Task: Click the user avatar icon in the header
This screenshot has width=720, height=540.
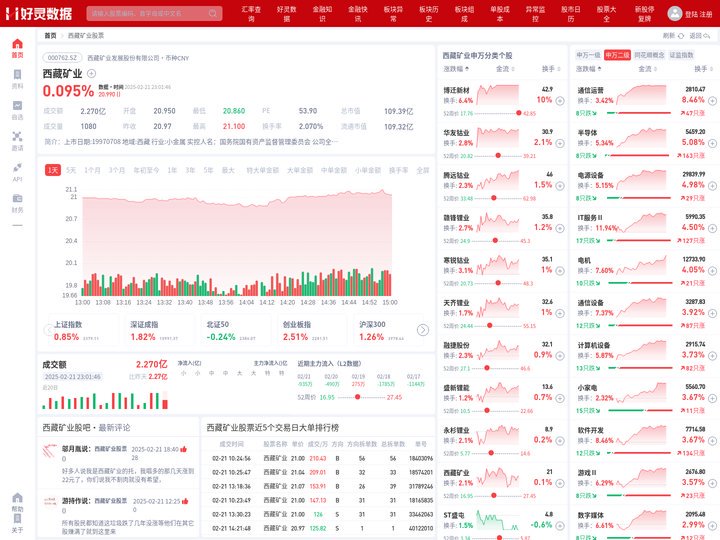Action: point(675,13)
